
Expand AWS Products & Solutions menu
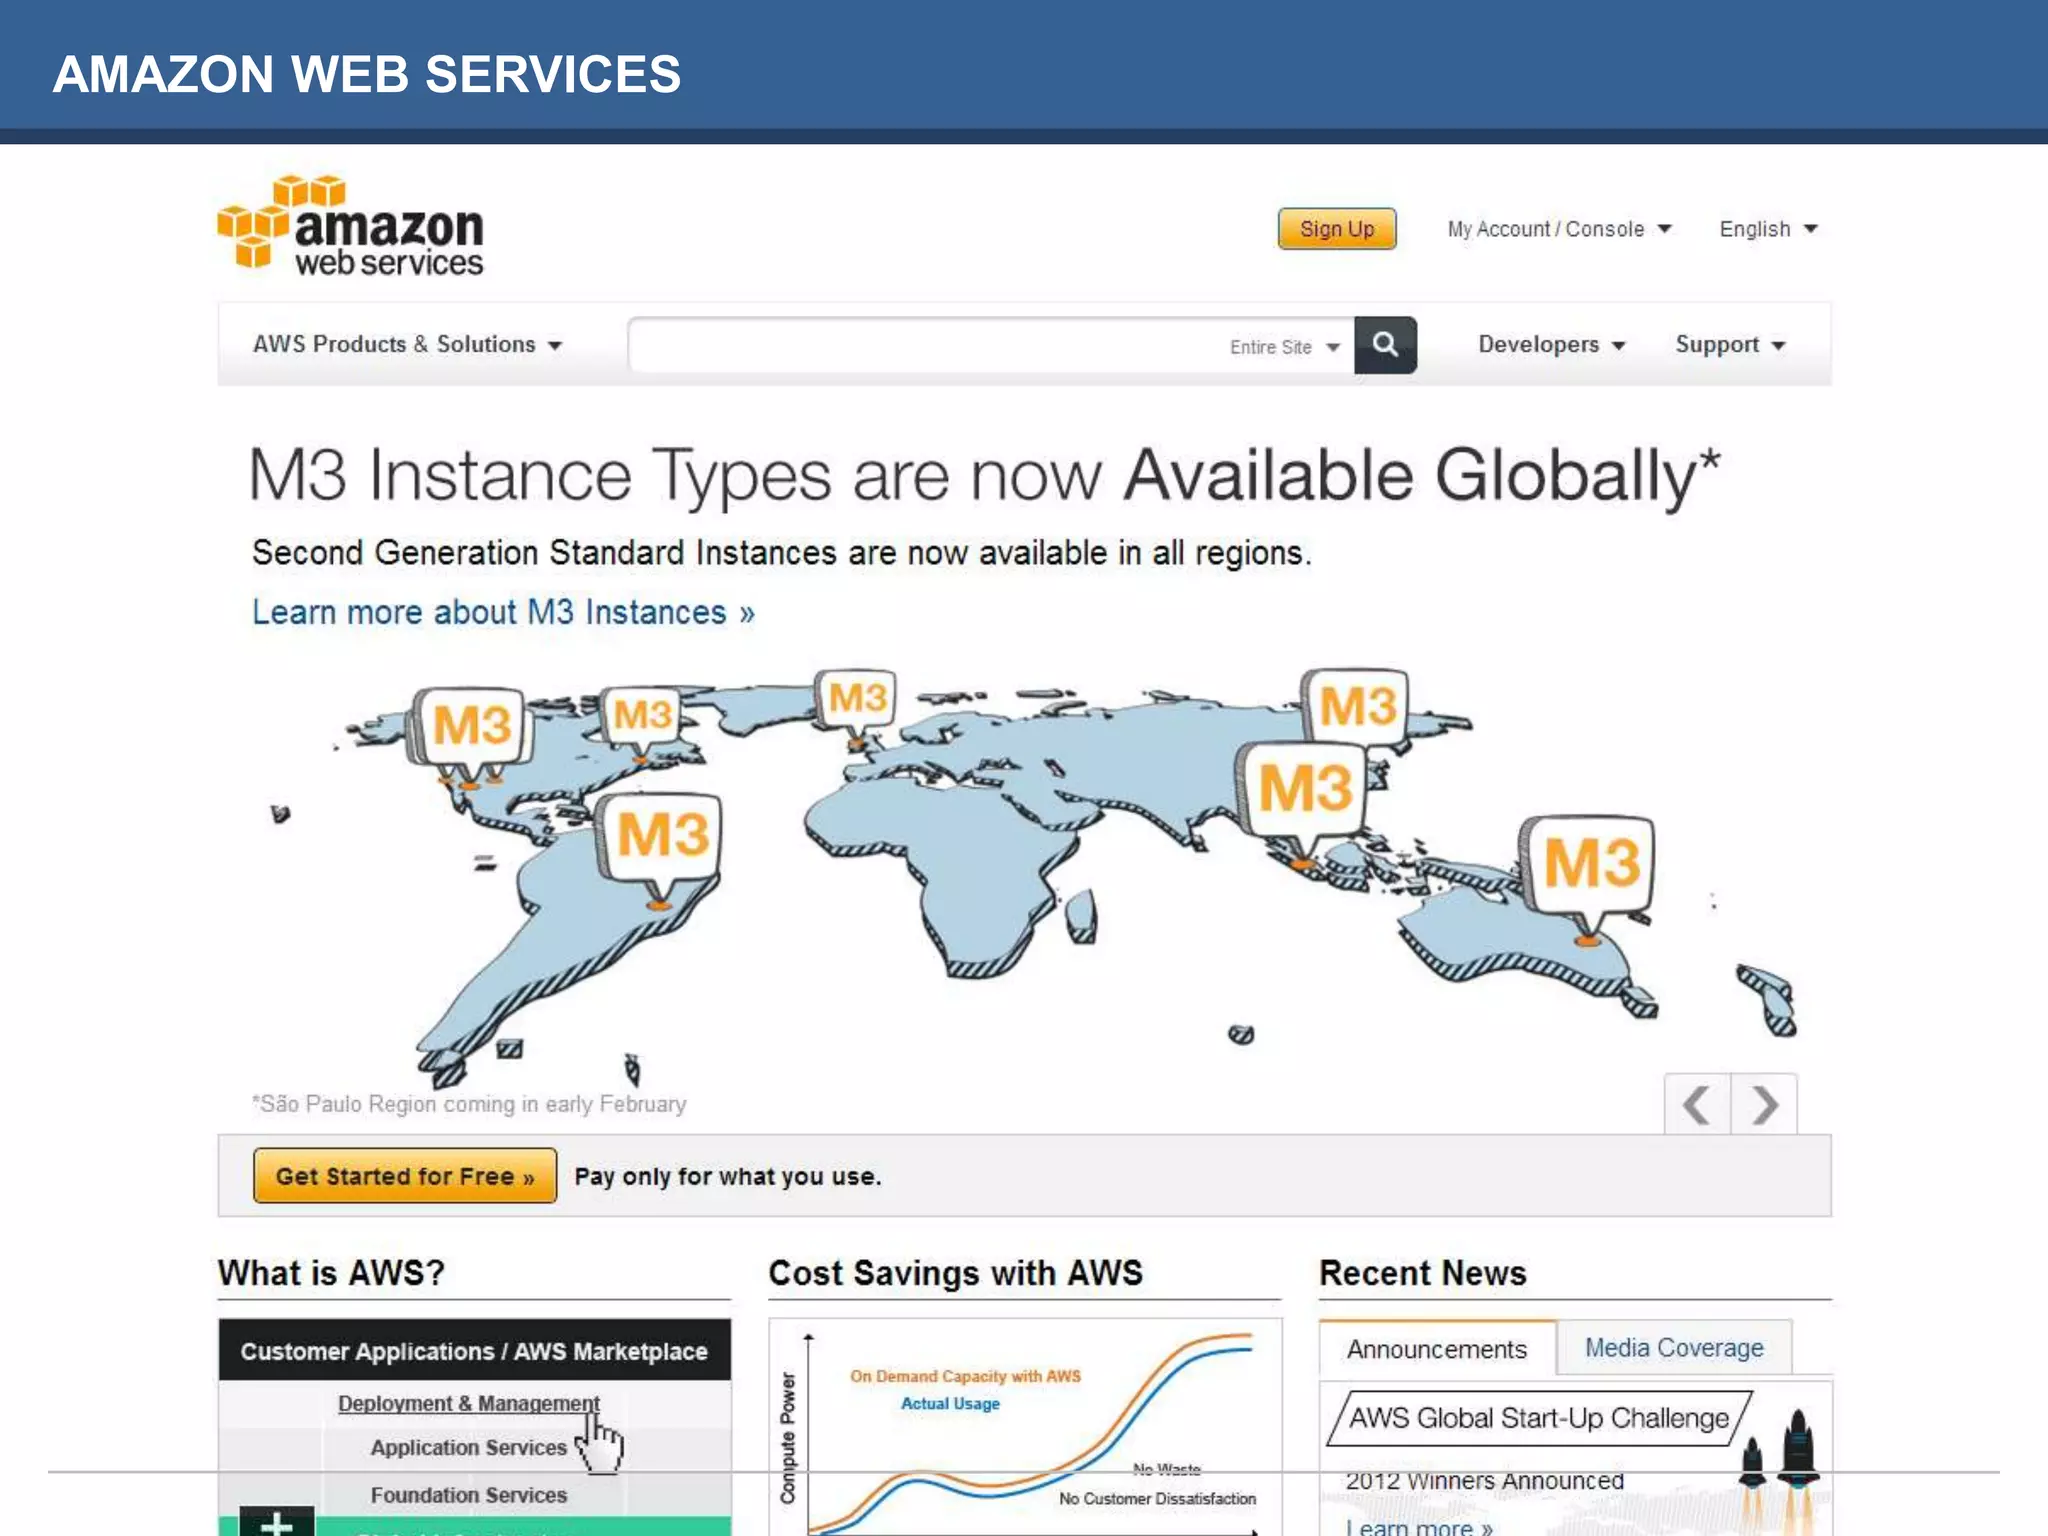(x=407, y=344)
